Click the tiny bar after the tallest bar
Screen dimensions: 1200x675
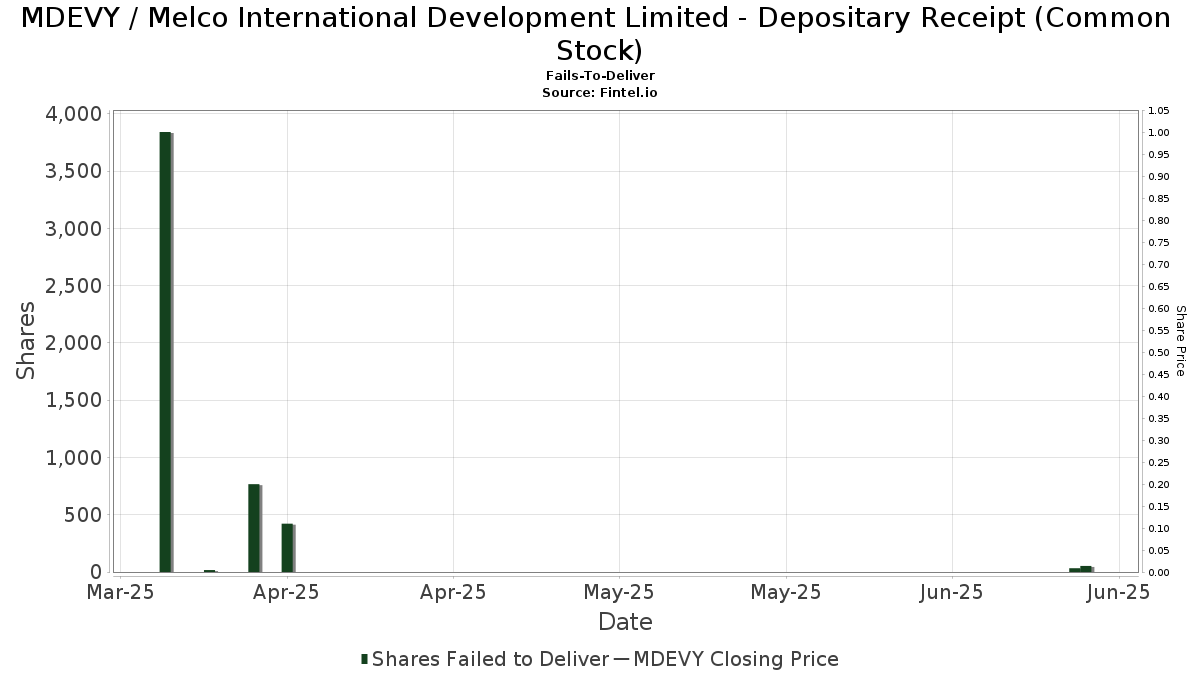pos(210,571)
